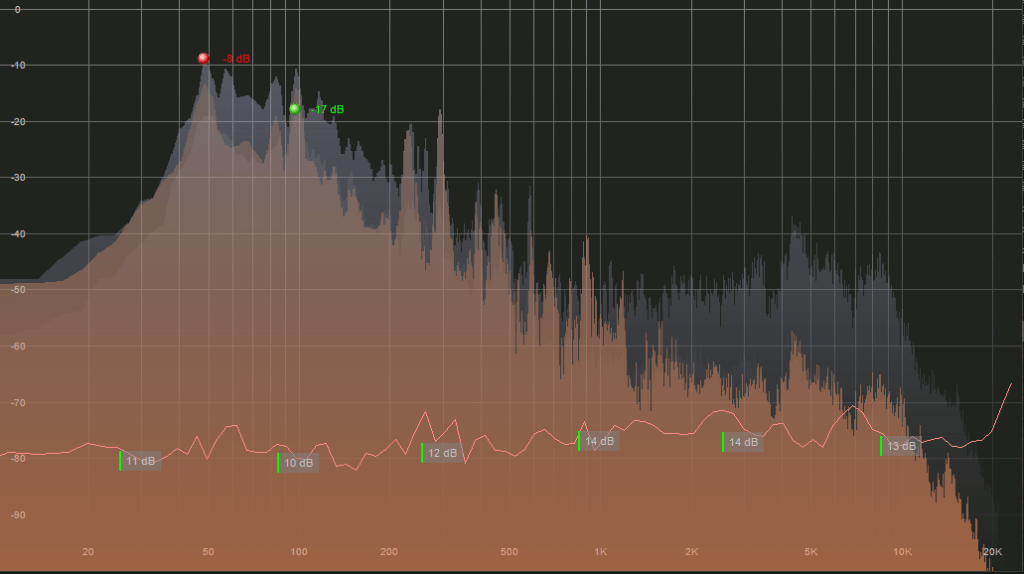The height and width of the screenshot is (574, 1024).
Task: Select the red -8 dB peak label
Action: coord(236,59)
